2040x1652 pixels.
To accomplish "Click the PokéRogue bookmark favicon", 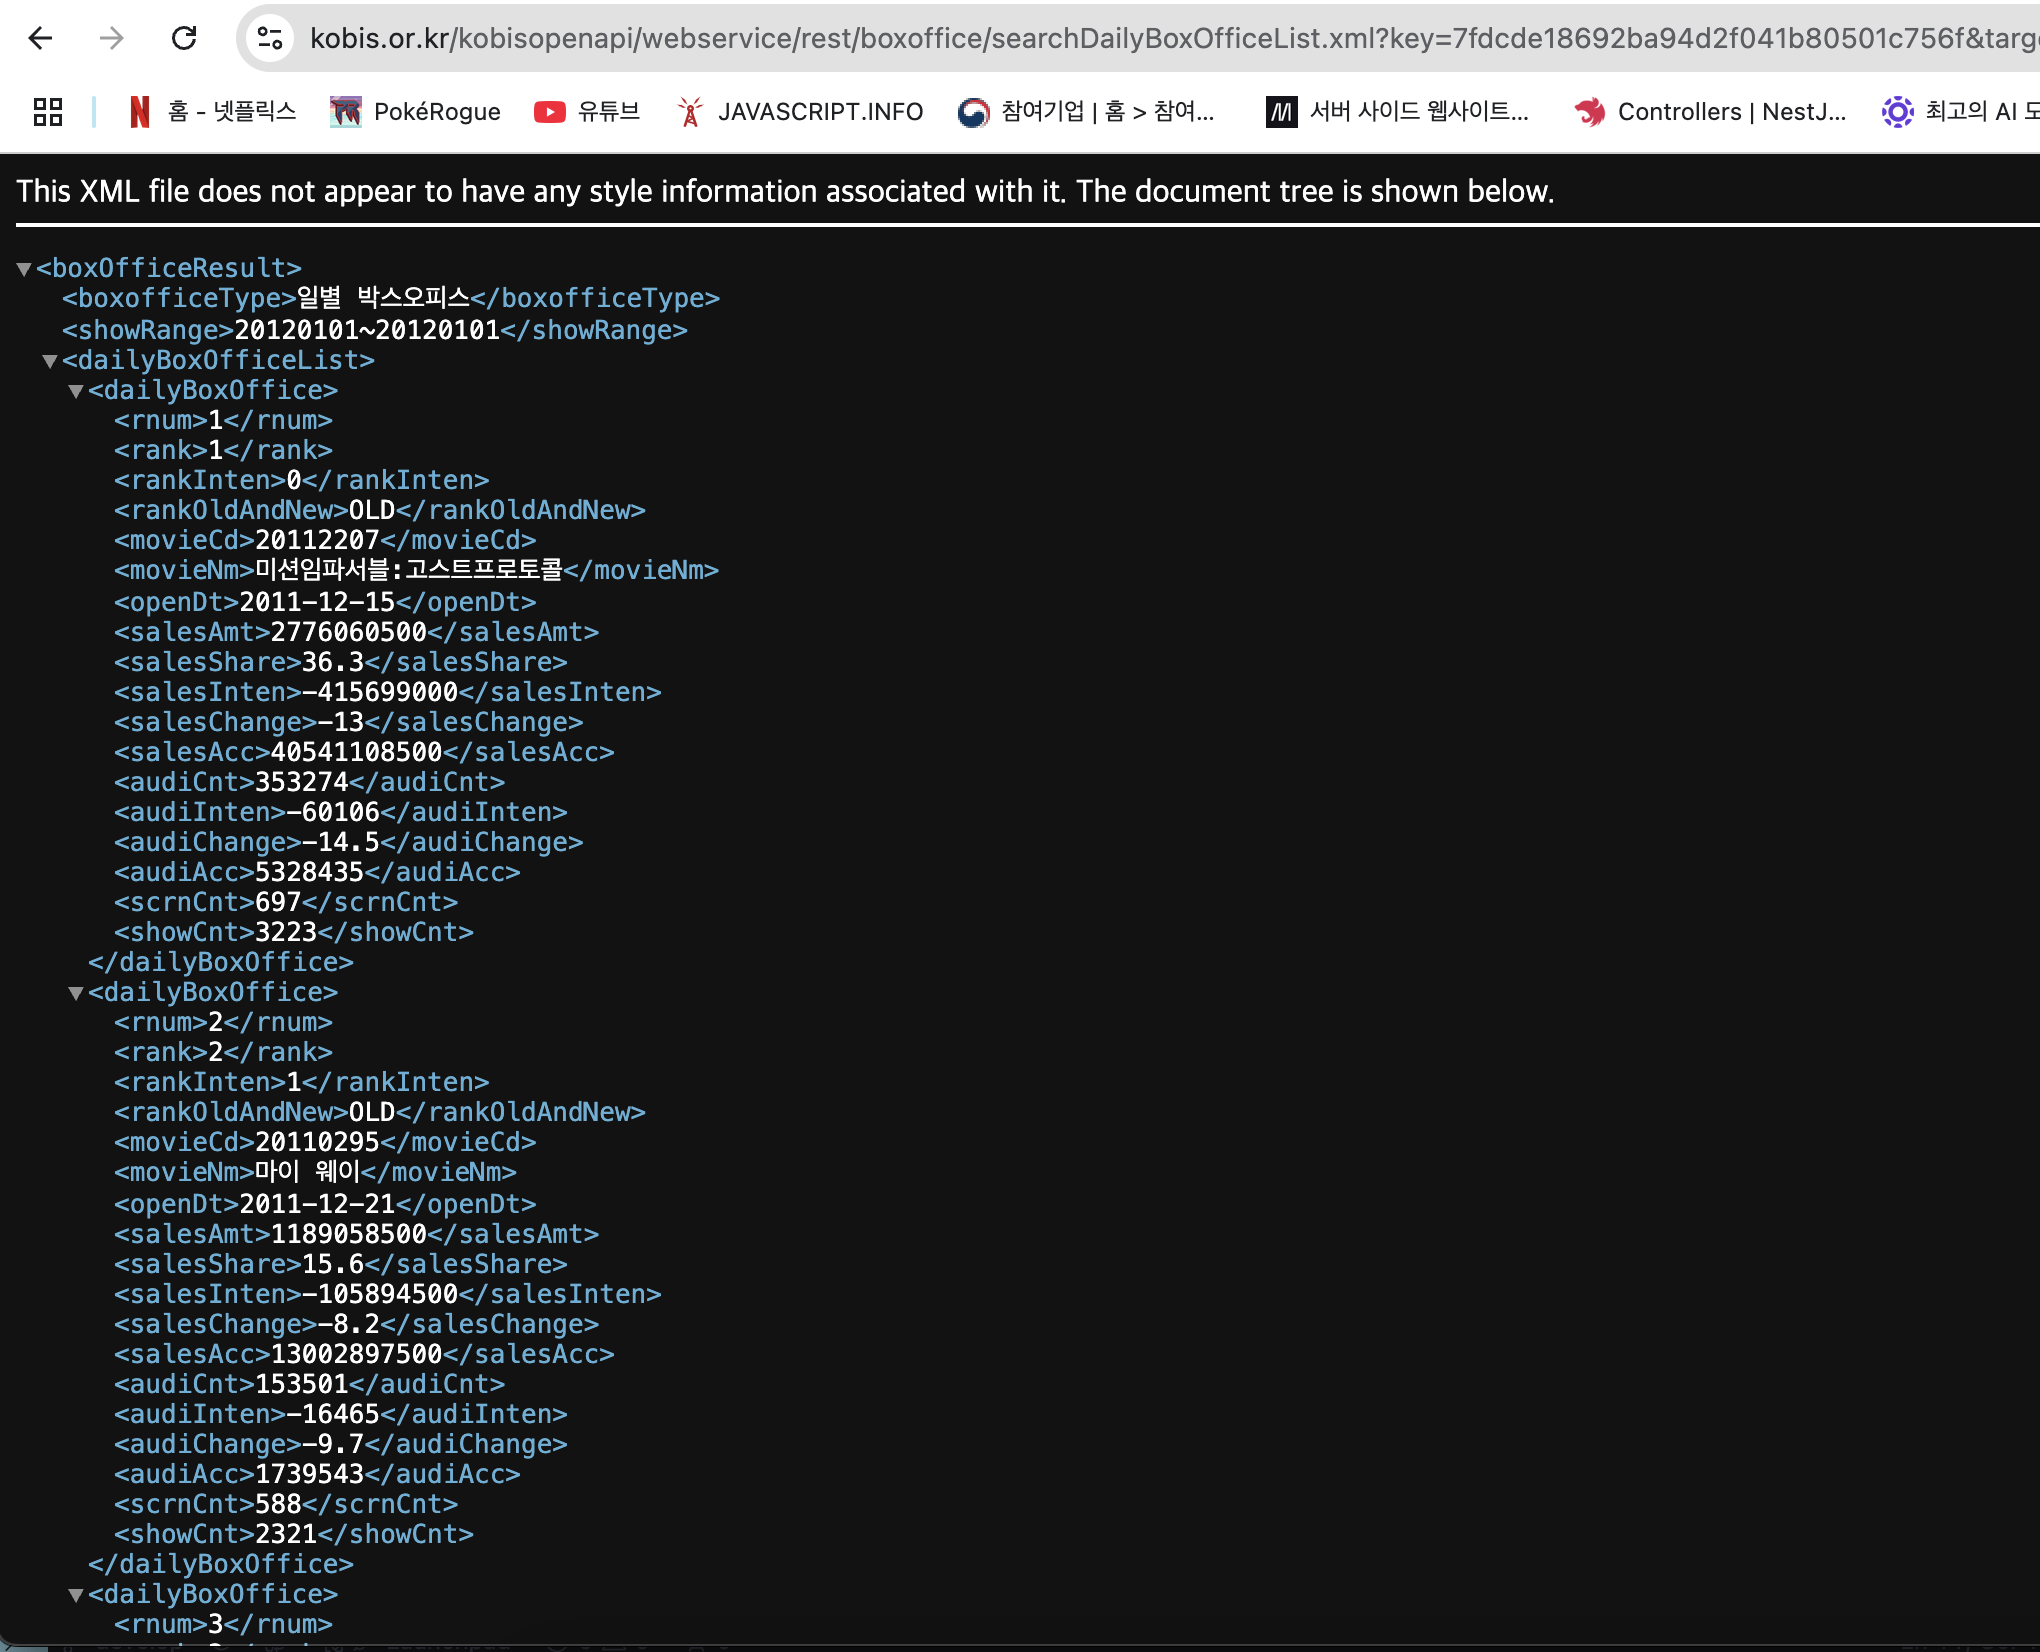I will [346, 111].
